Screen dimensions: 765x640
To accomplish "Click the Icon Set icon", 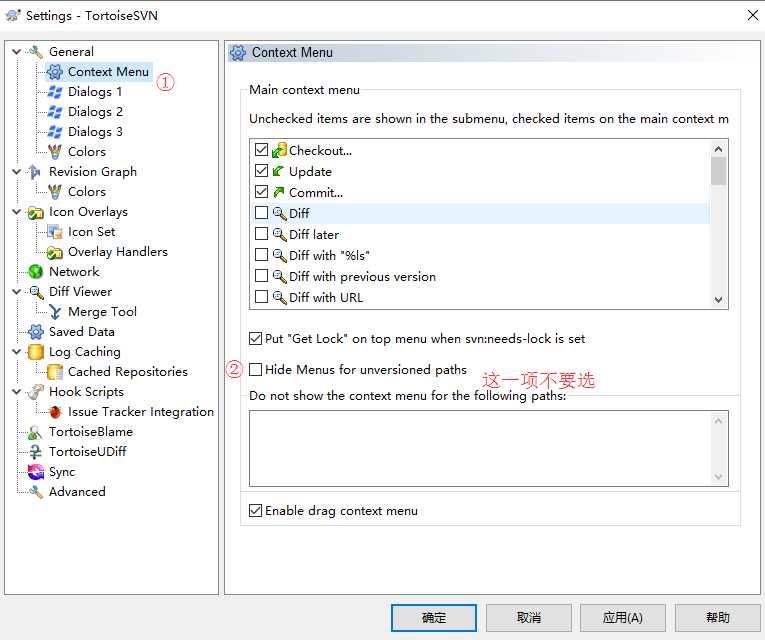I will [x=55, y=232].
